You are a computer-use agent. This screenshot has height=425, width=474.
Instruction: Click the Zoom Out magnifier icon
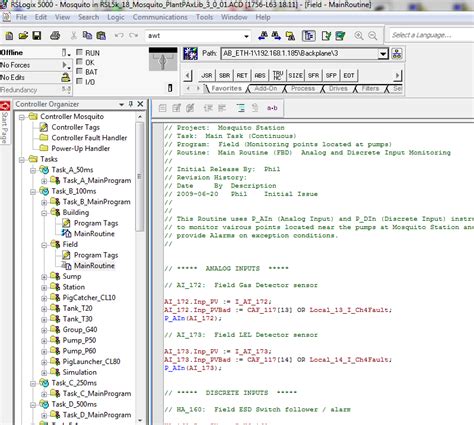[373, 36]
